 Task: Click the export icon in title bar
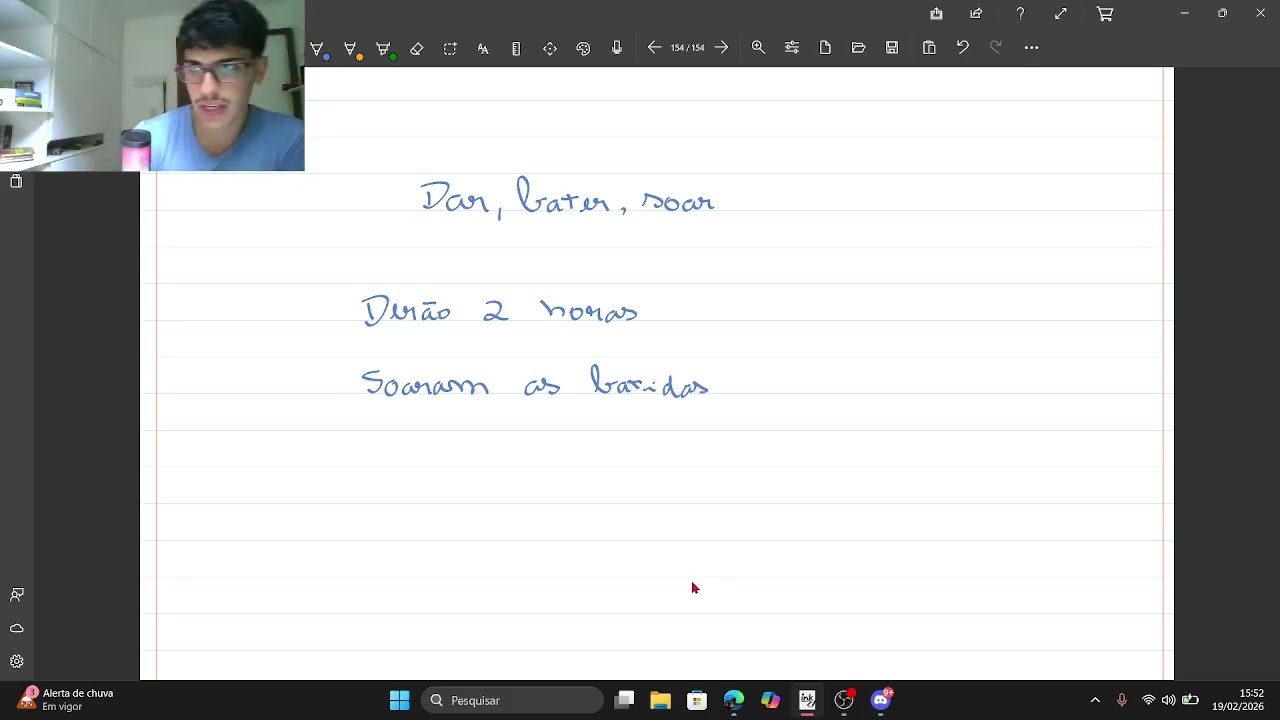tap(936, 14)
